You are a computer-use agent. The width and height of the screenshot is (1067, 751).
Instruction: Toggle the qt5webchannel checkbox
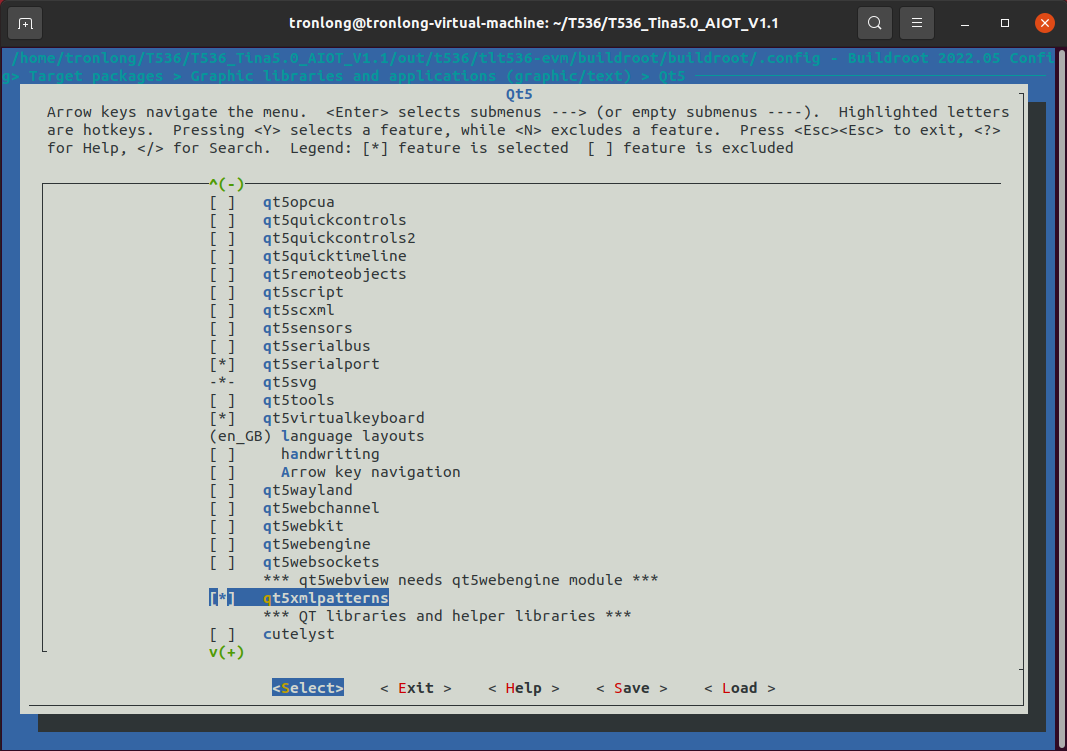click(223, 509)
